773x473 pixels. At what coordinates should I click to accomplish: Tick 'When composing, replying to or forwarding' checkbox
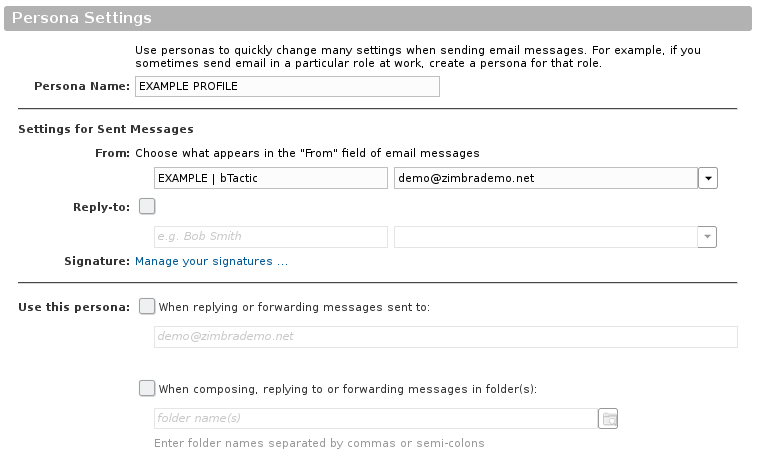tap(147, 388)
